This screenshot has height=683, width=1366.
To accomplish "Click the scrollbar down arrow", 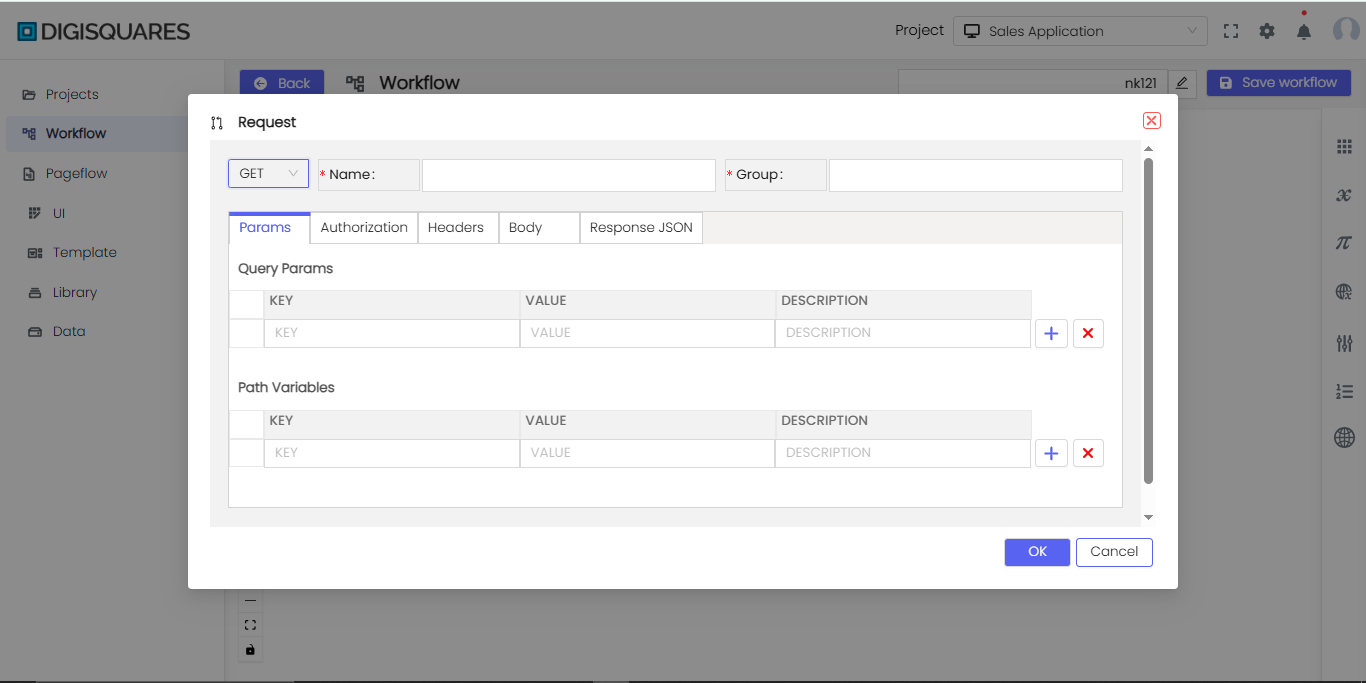I will (1148, 517).
